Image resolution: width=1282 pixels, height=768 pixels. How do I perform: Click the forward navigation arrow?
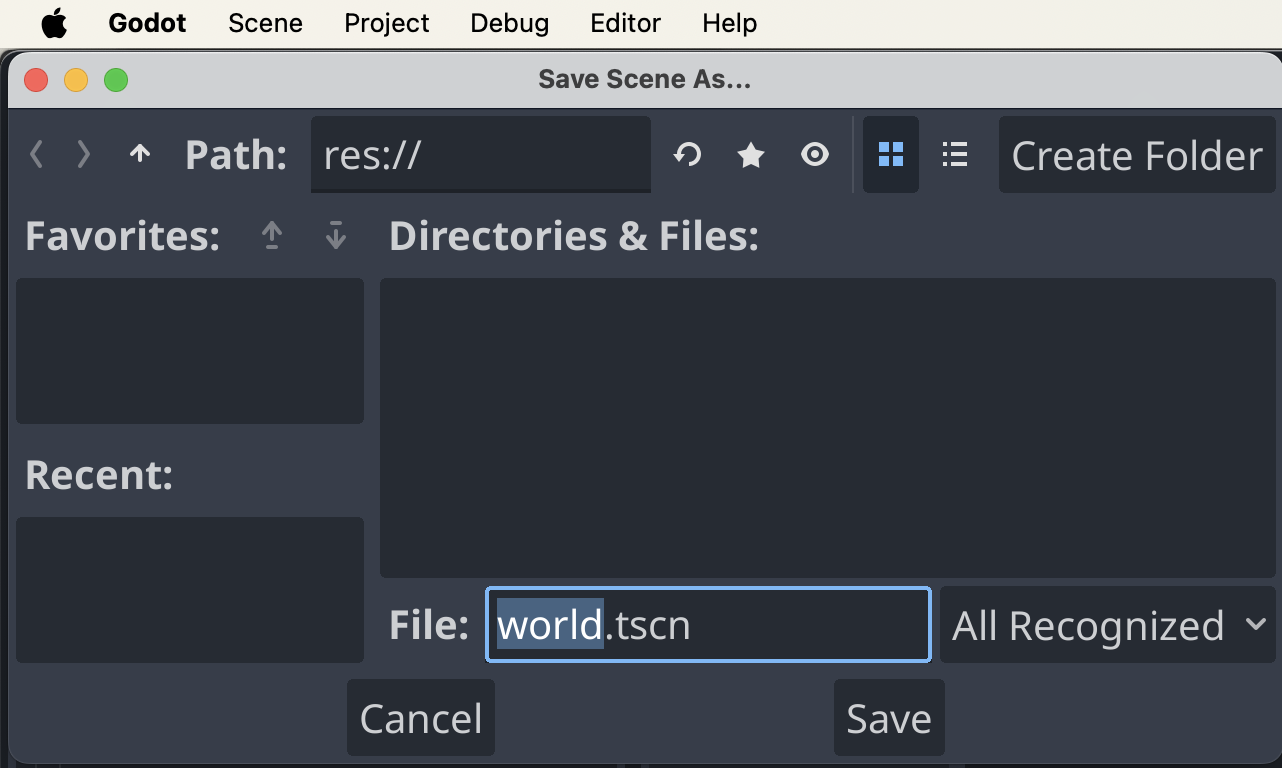pos(84,154)
